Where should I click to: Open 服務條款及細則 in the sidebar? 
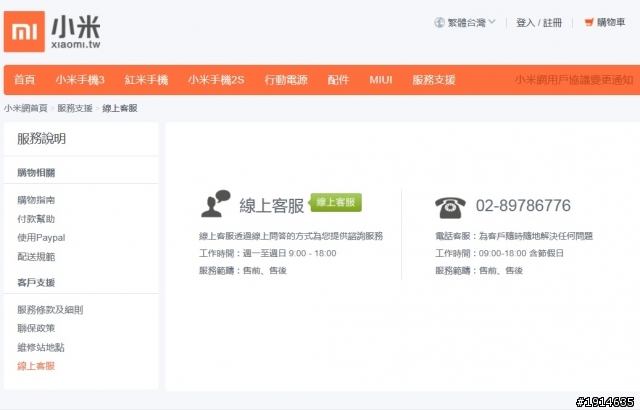[50, 310]
